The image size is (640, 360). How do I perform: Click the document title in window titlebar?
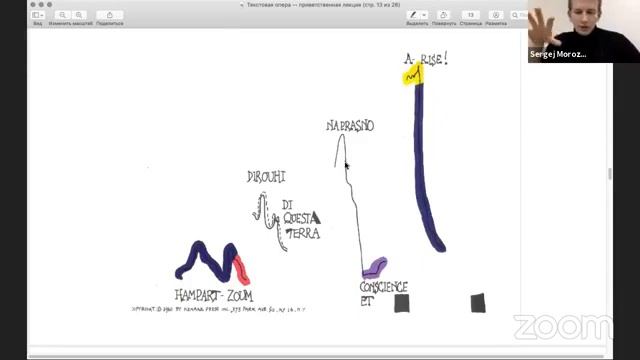[x=323, y=5]
